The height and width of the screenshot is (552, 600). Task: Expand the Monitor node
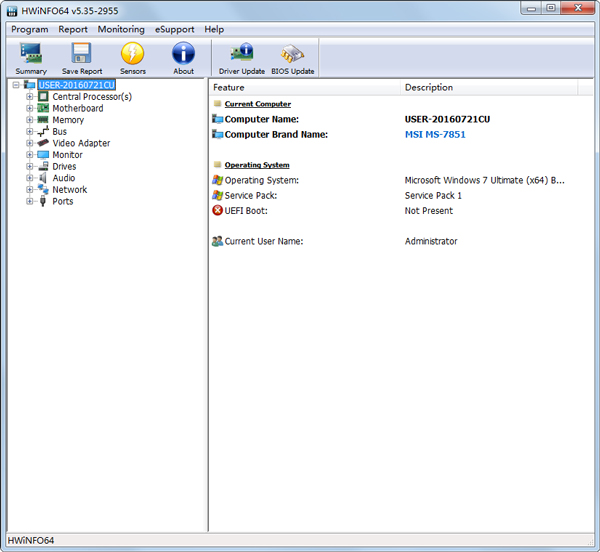[29, 155]
